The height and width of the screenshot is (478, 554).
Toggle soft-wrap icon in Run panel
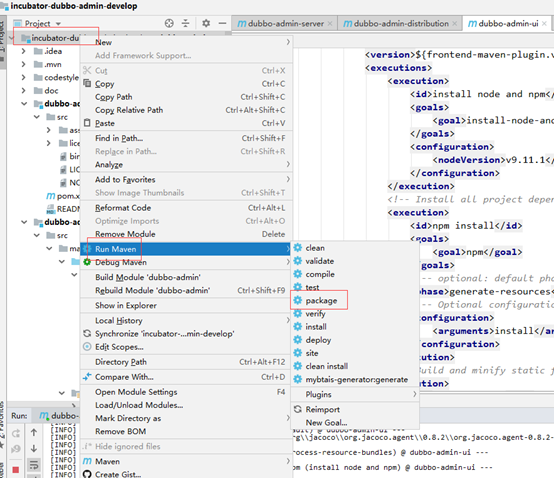coord(34,465)
